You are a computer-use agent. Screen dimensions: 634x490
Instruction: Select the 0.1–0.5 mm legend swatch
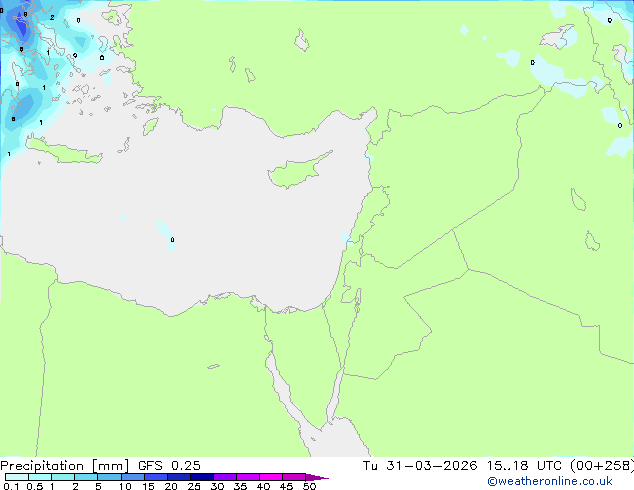click(17, 477)
